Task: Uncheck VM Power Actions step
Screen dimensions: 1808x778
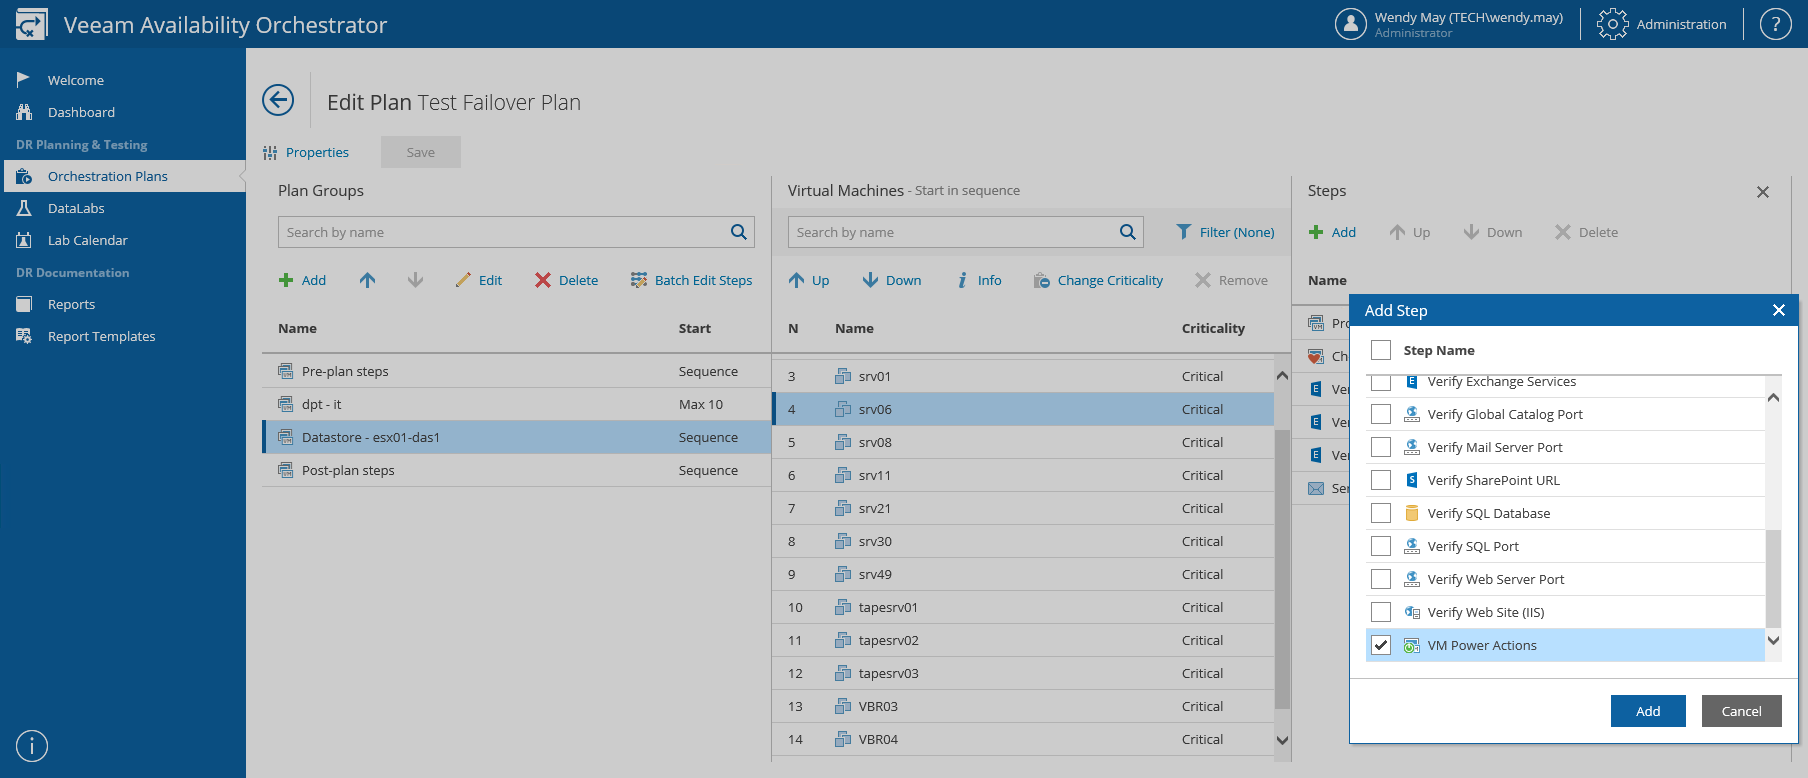Action: click(x=1381, y=645)
